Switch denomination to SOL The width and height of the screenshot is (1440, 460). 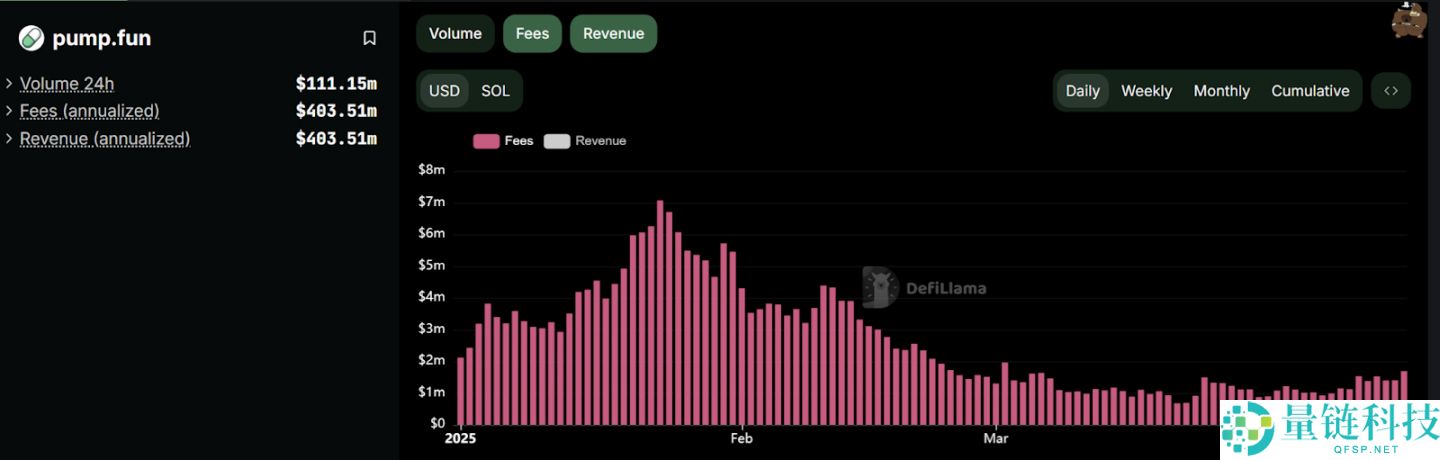(x=495, y=91)
